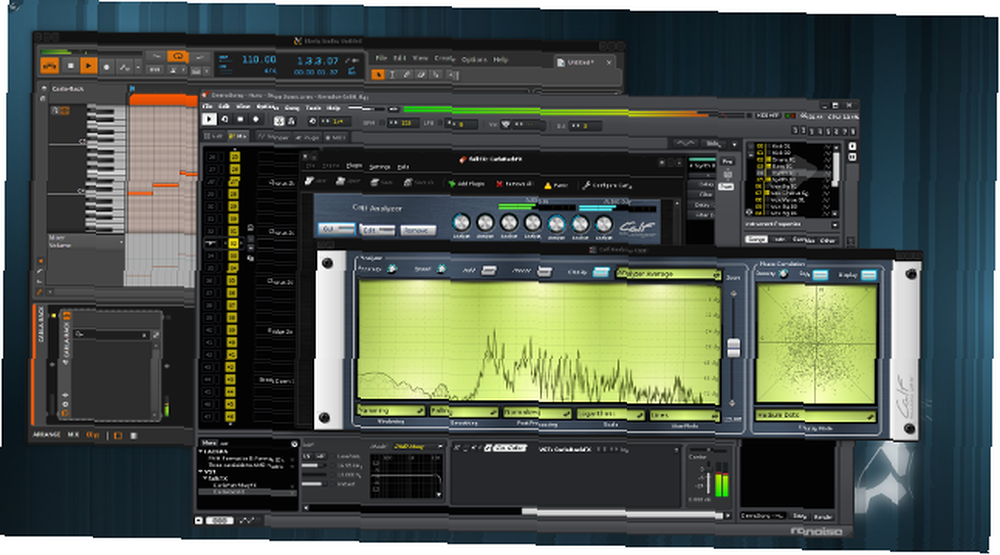This screenshot has width=1000, height=555.
Task: Toggle the orange loop button in Bitwig
Action: click(x=178, y=57)
